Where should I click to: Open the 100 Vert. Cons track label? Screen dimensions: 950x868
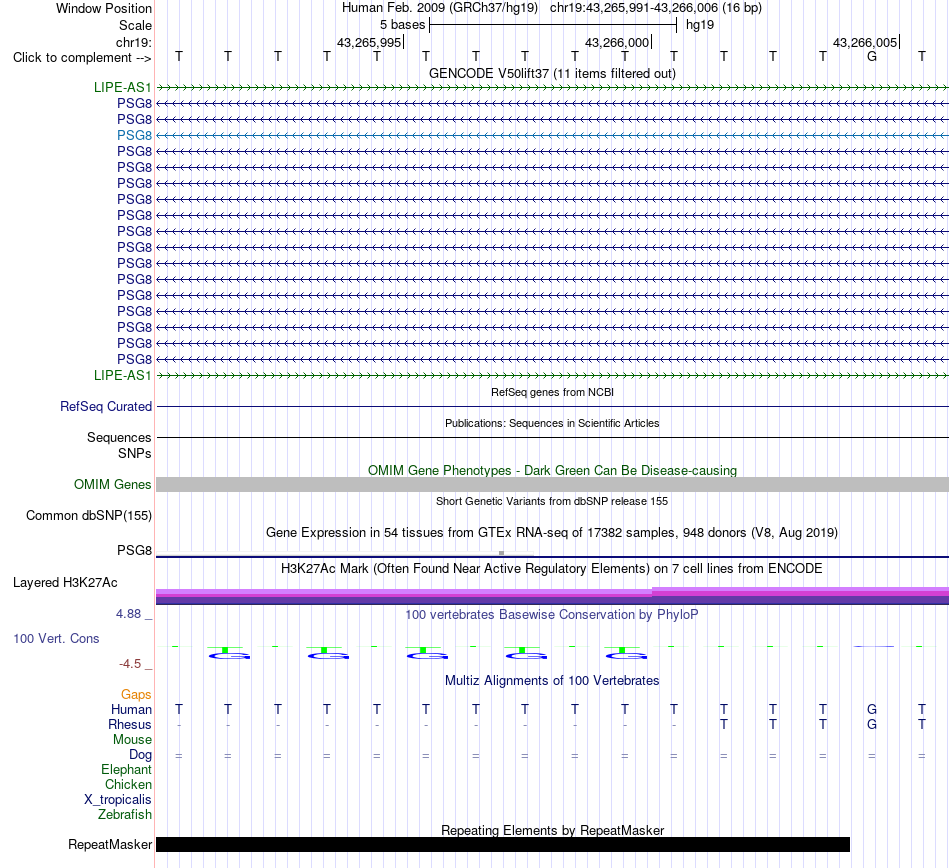[x=56, y=638]
